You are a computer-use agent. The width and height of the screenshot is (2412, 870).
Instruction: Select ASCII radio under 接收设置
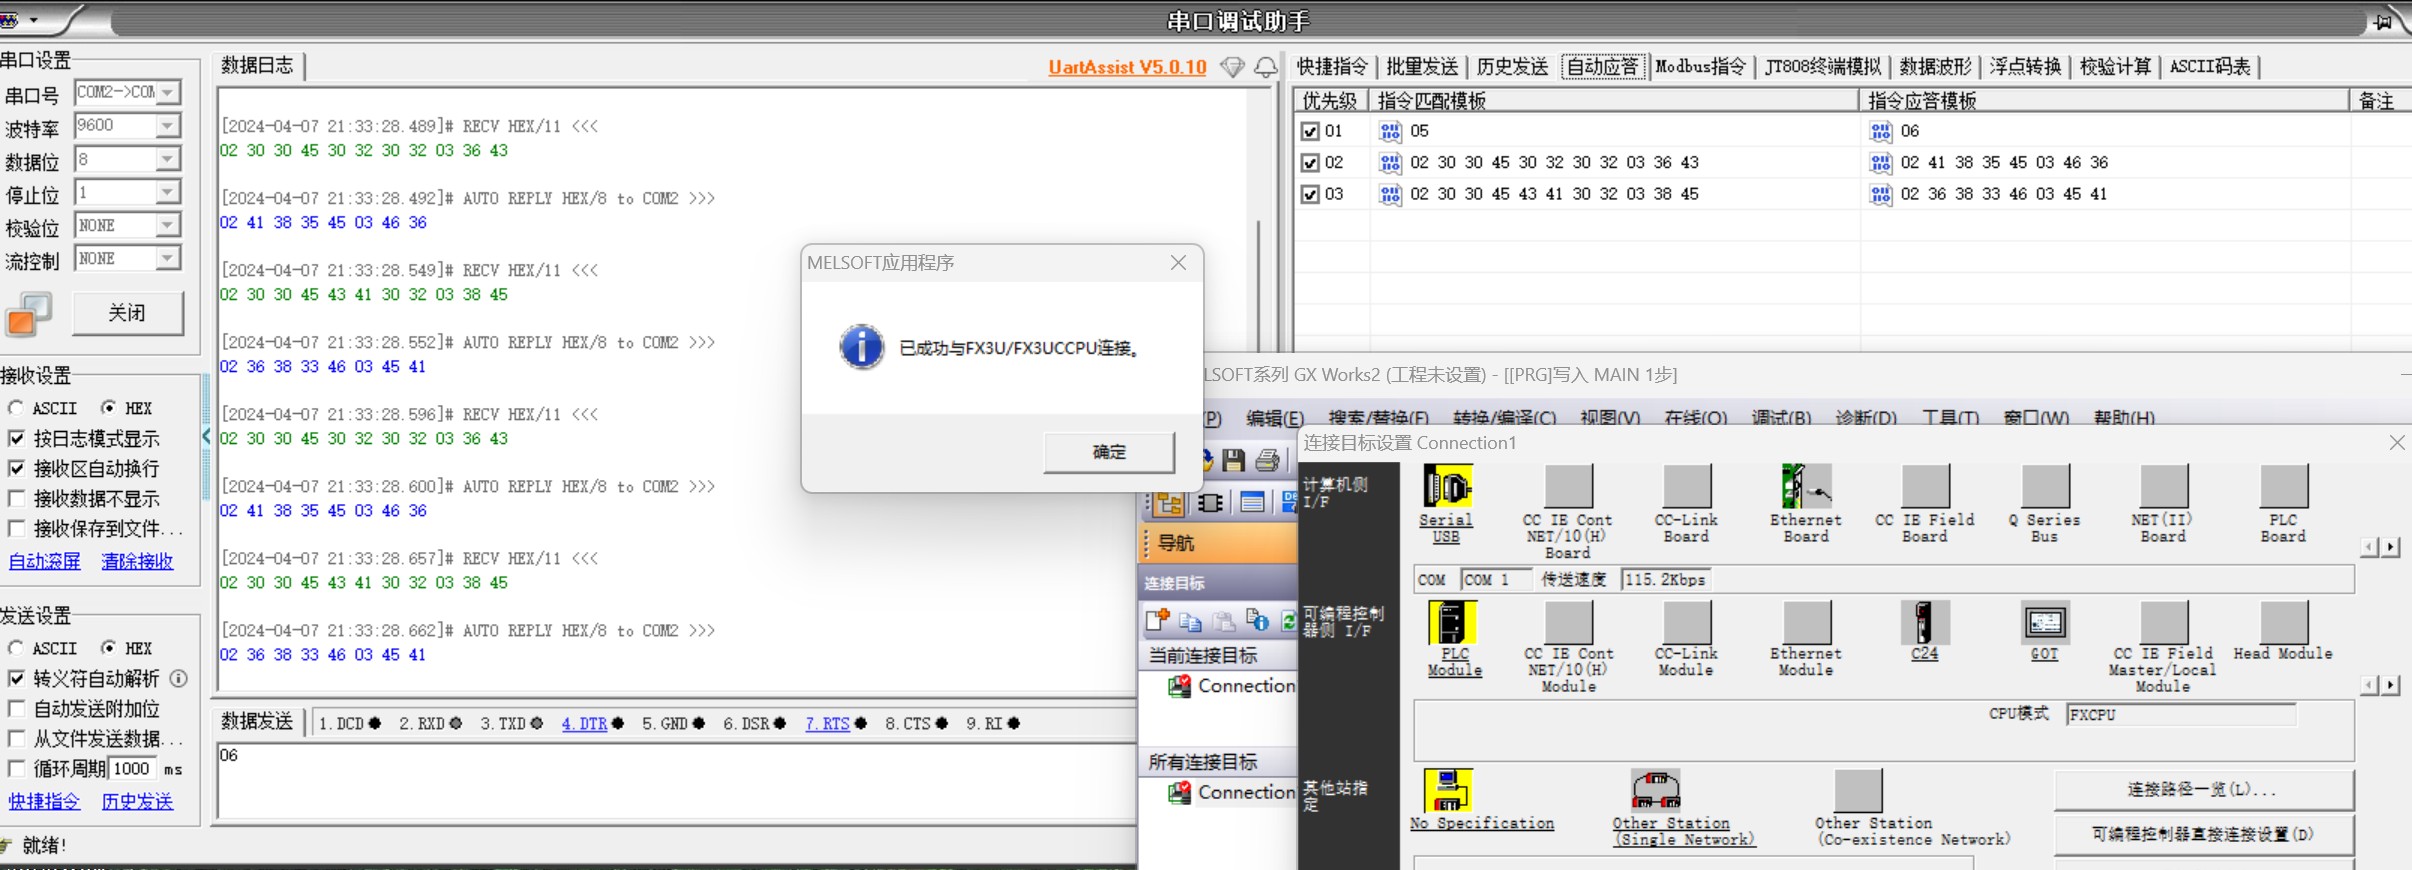[x=16, y=408]
